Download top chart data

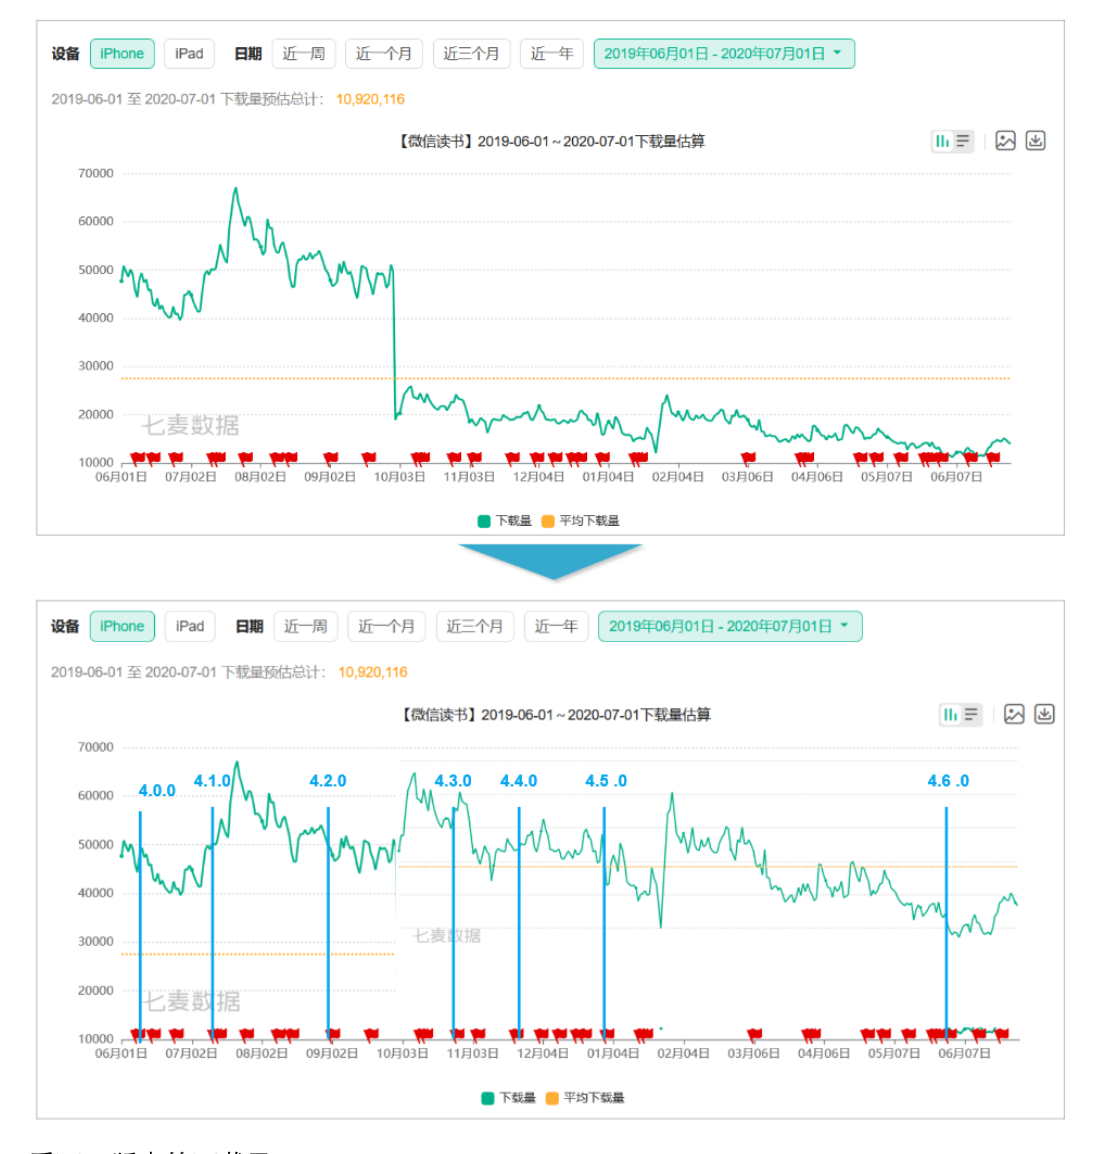point(1035,141)
